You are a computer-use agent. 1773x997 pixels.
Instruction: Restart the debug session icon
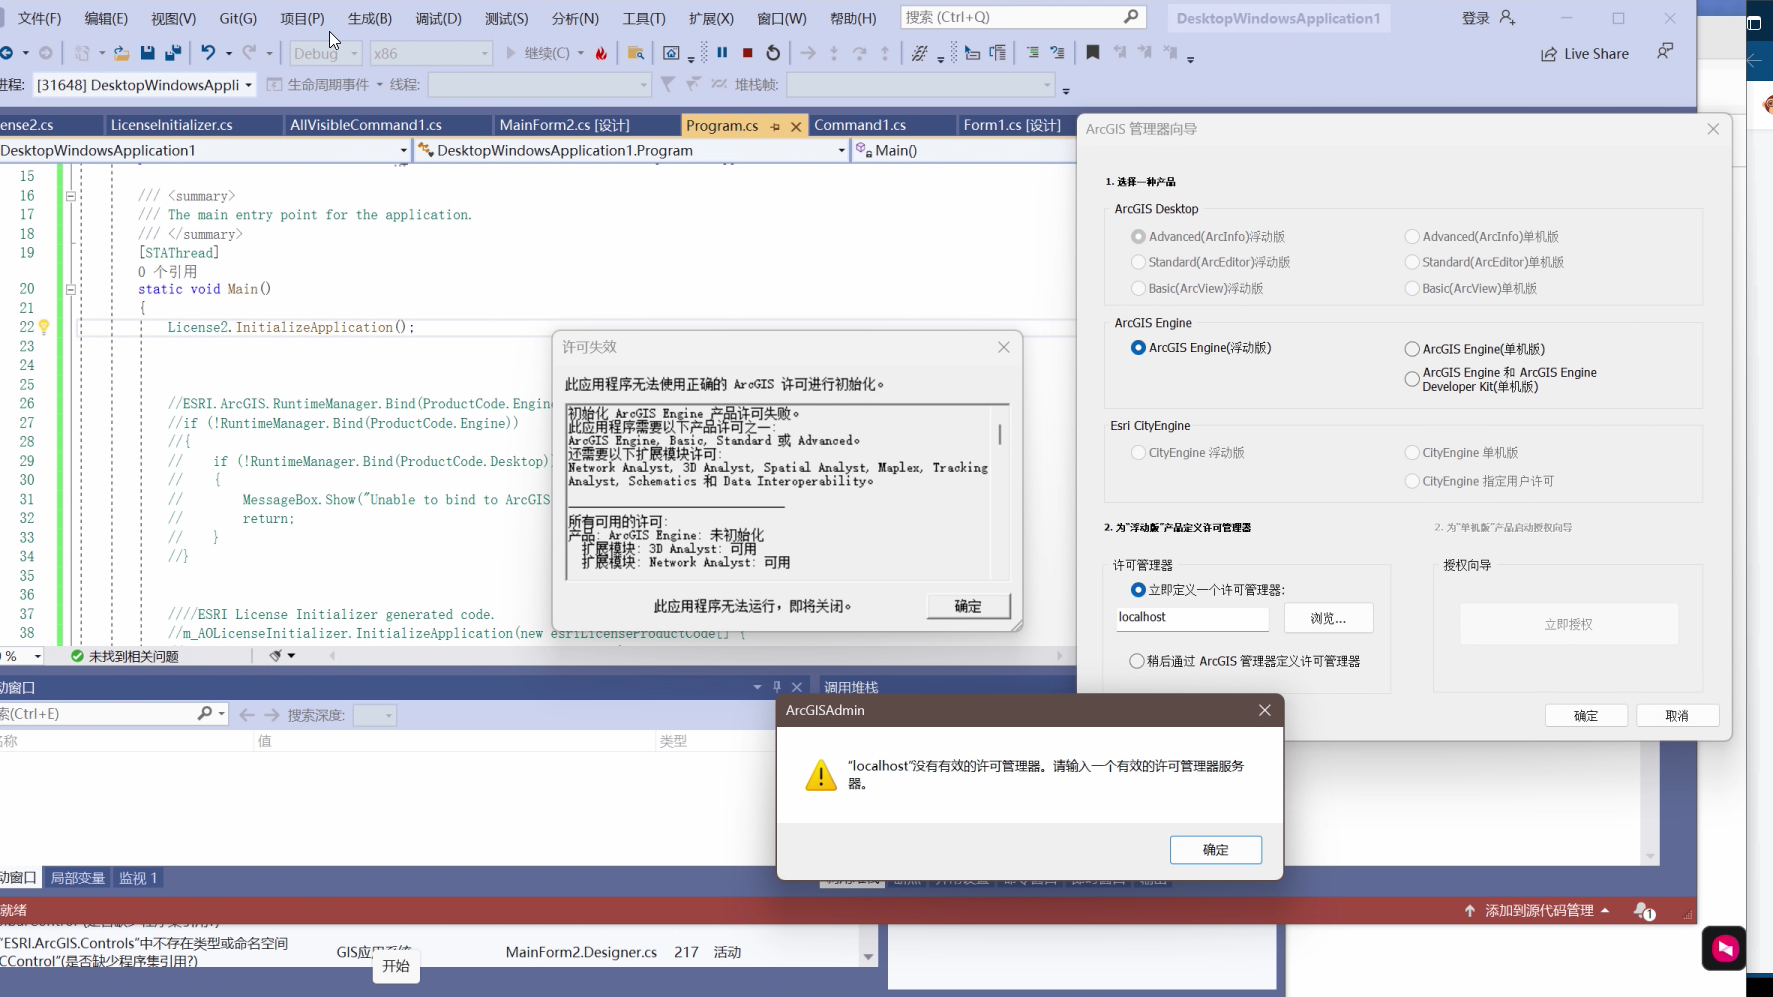tap(773, 53)
